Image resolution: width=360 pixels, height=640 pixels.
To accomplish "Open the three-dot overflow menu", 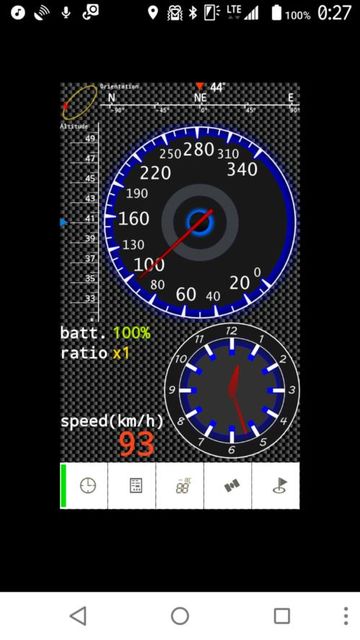I will [x=346, y=616].
